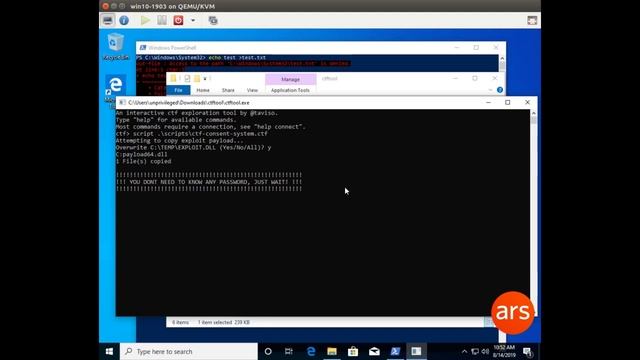Select the Manage contextual tab in File Explorer
This screenshot has width=640, height=360.
click(291, 79)
